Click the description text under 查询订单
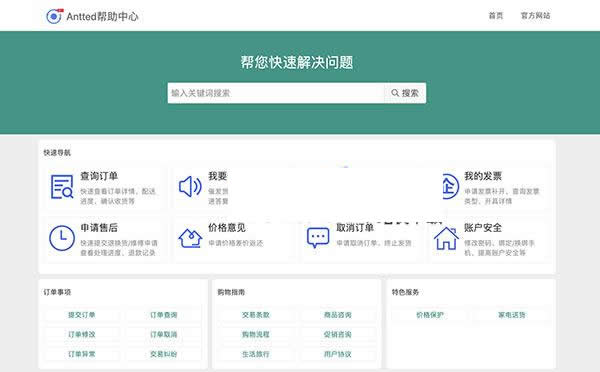 (x=118, y=196)
